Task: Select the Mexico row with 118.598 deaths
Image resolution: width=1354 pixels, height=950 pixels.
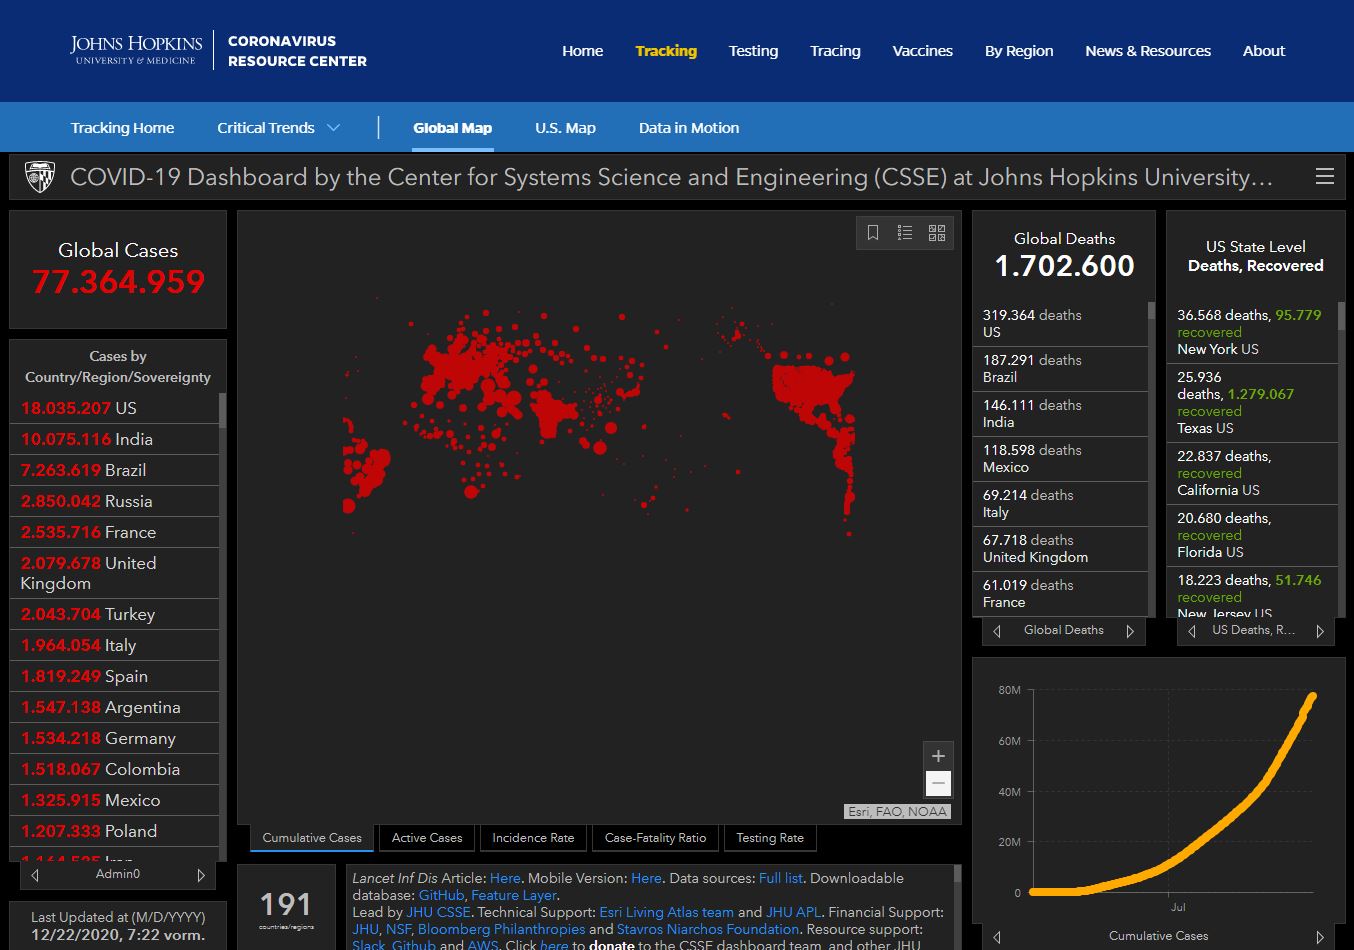Action: pyautogui.click(x=1061, y=459)
